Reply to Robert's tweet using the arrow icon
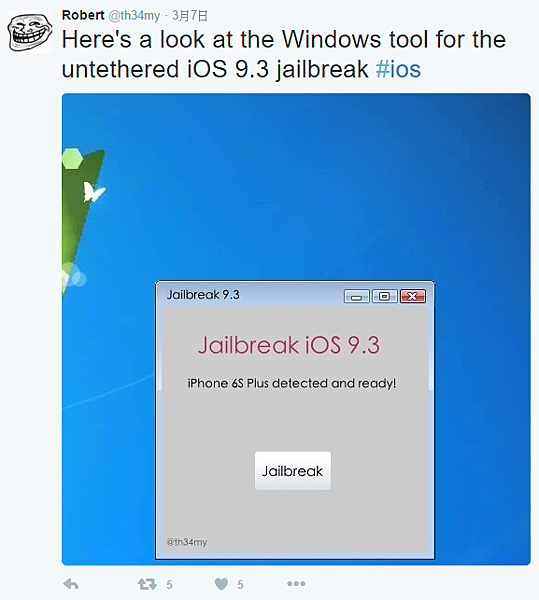Screen dimensions: 539x600 point(71,584)
